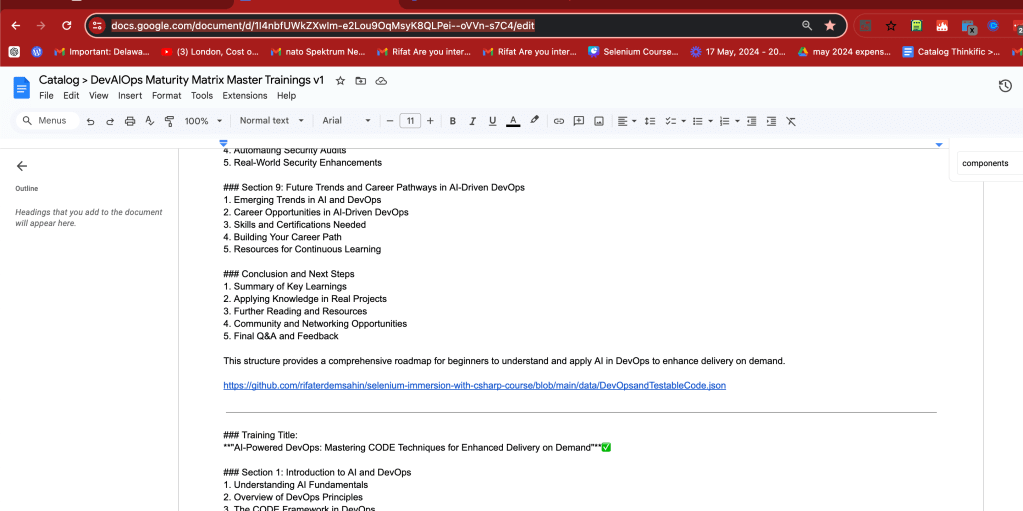Click the document title text
The height and width of the screenshot is (511, 1023).
pyautogui.click(x=181, y=80)
